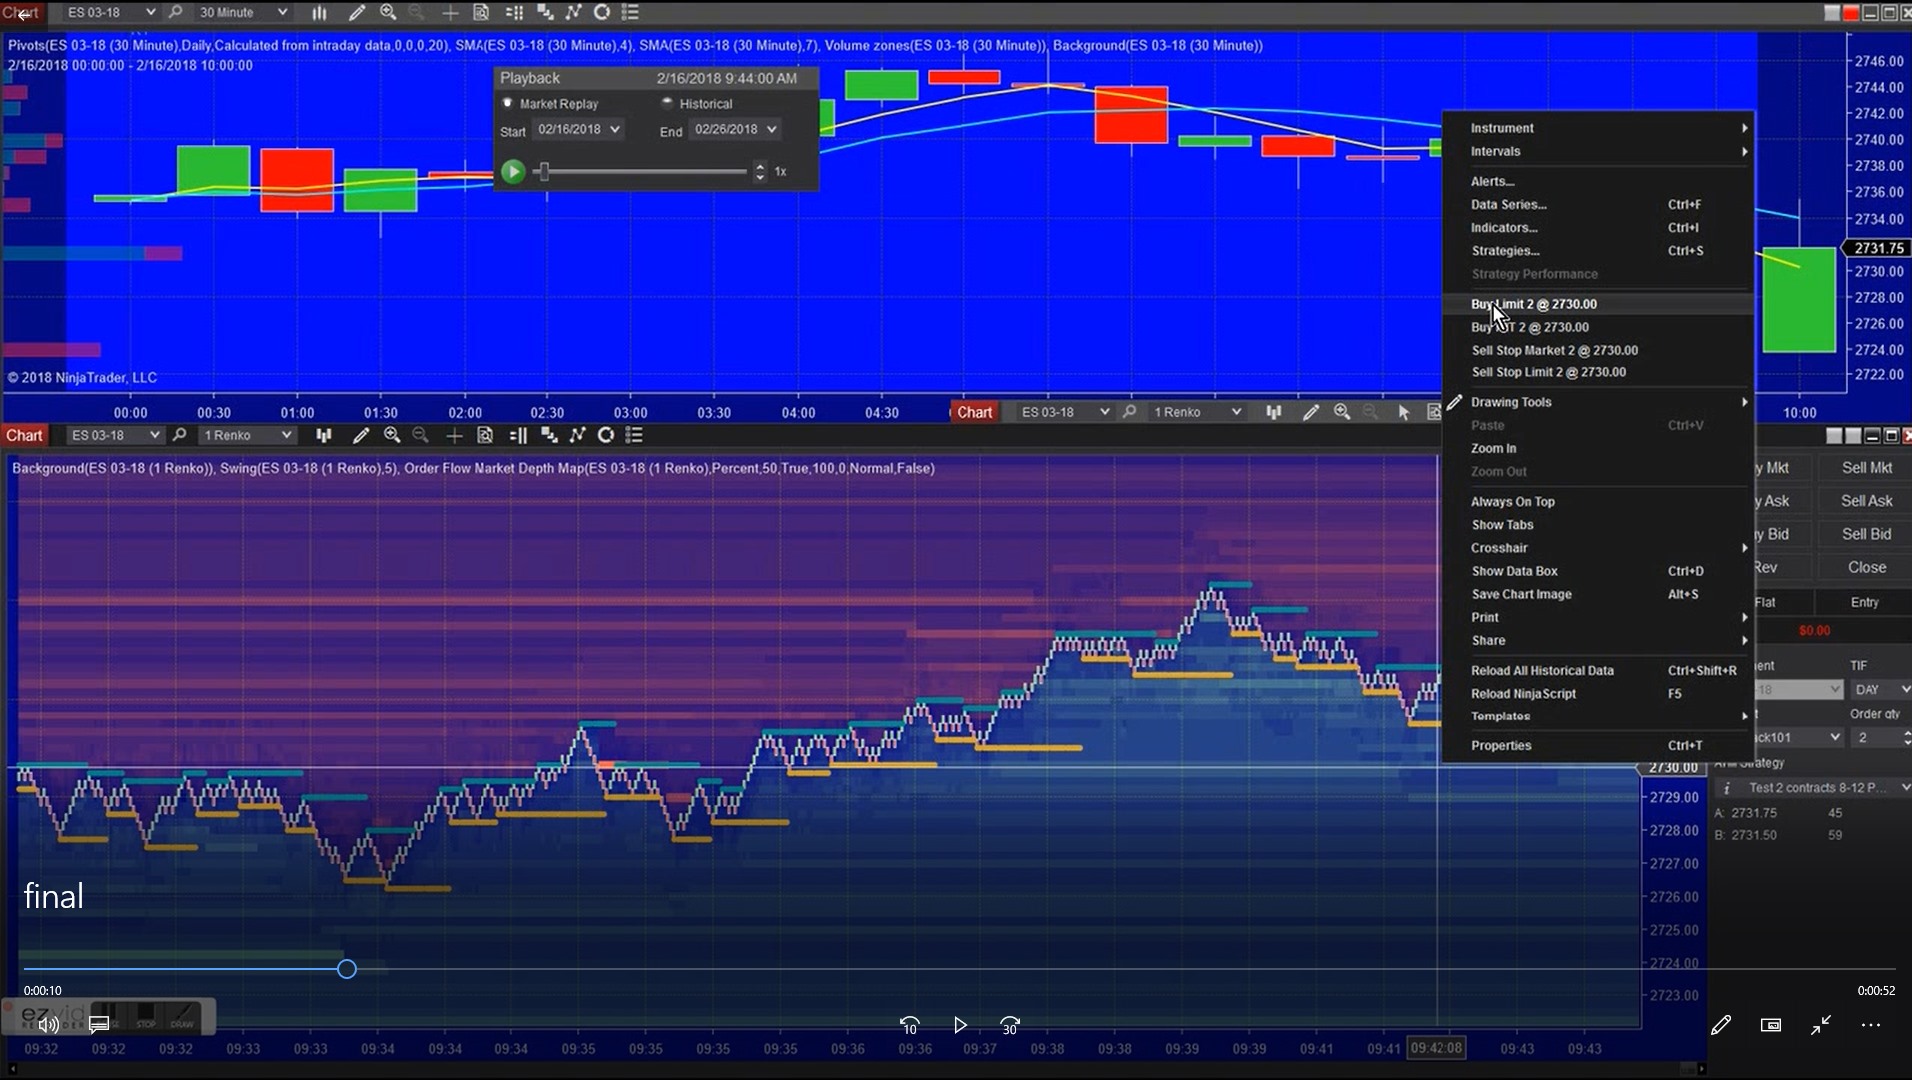Open the TIF DAY dropdown
This screenshot has width=1912, height=1080.
pyautogui.click(x=1881, y=689)
